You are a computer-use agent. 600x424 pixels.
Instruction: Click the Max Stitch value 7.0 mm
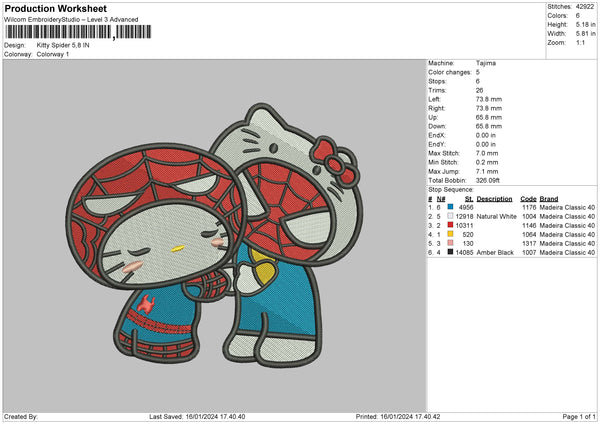pyautogui.click(x=487, y=153)
